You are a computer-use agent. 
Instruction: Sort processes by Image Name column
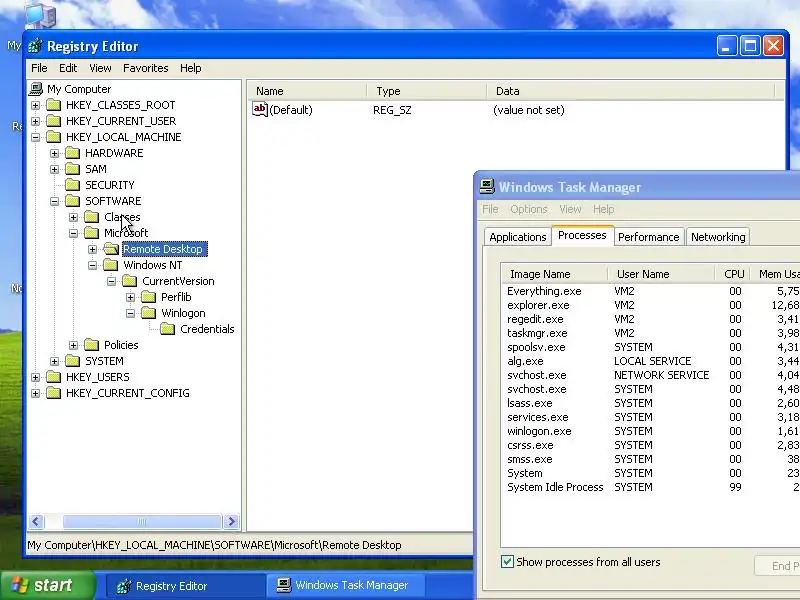(x=554, y=274)
